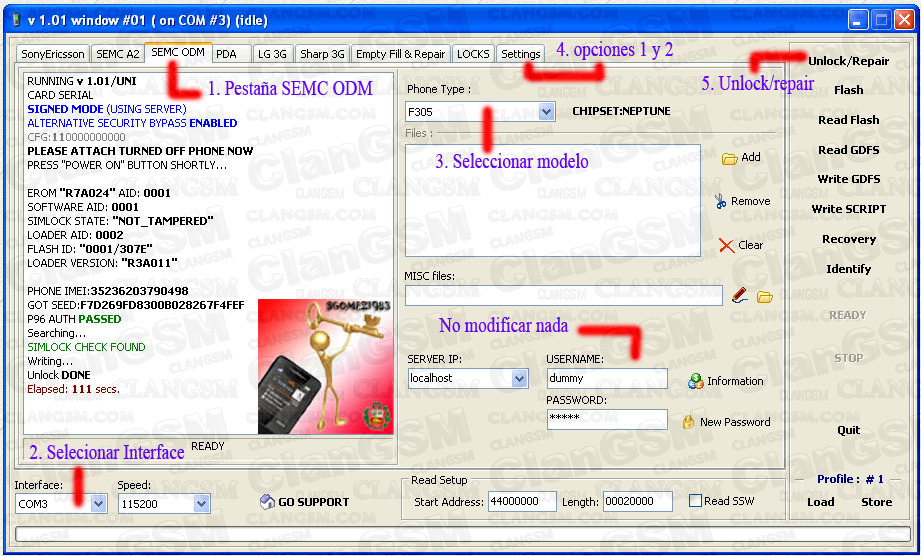Click the Add files folder icon

coord(730,159)
